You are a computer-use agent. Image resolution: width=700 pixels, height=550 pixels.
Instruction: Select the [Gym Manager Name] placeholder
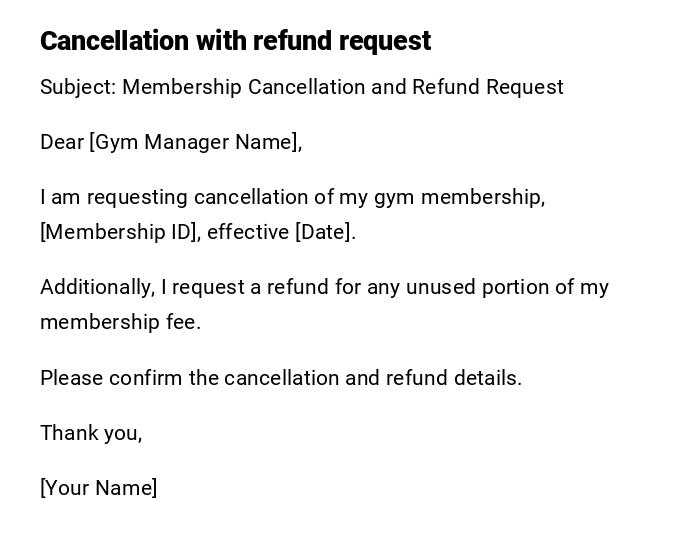pos(195,142)
